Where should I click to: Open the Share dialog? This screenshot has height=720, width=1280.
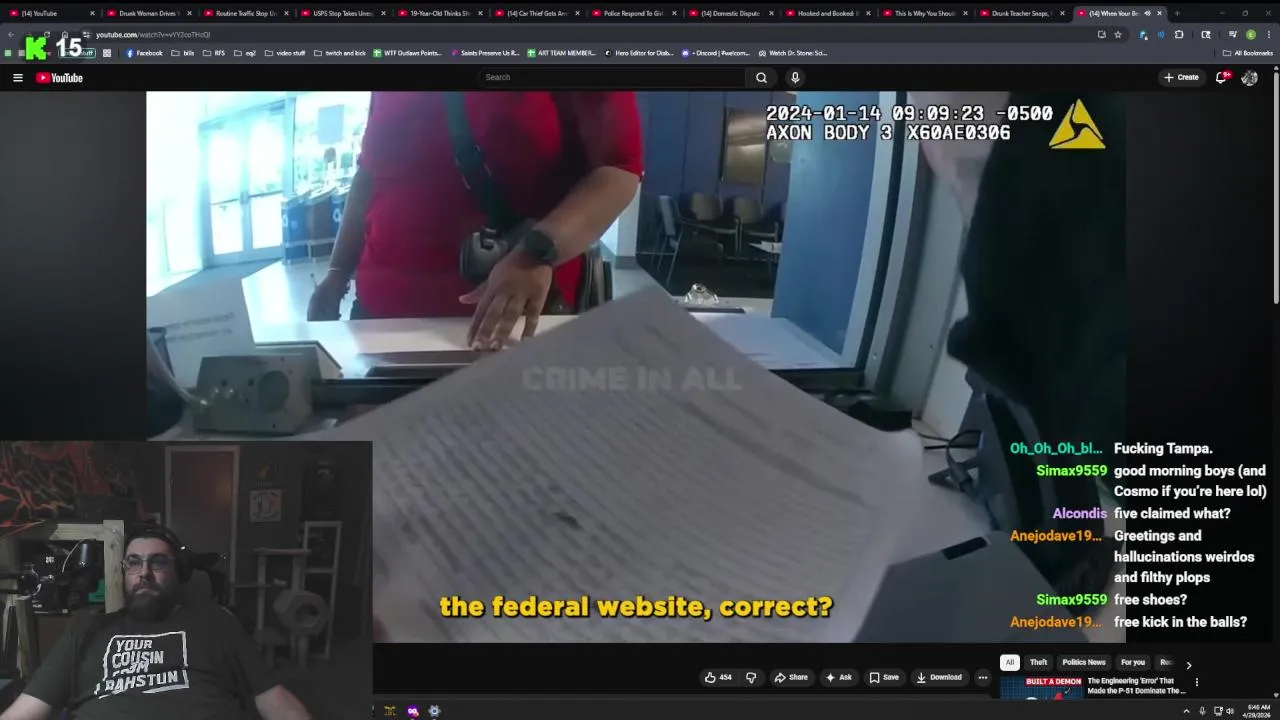point(791,677)
